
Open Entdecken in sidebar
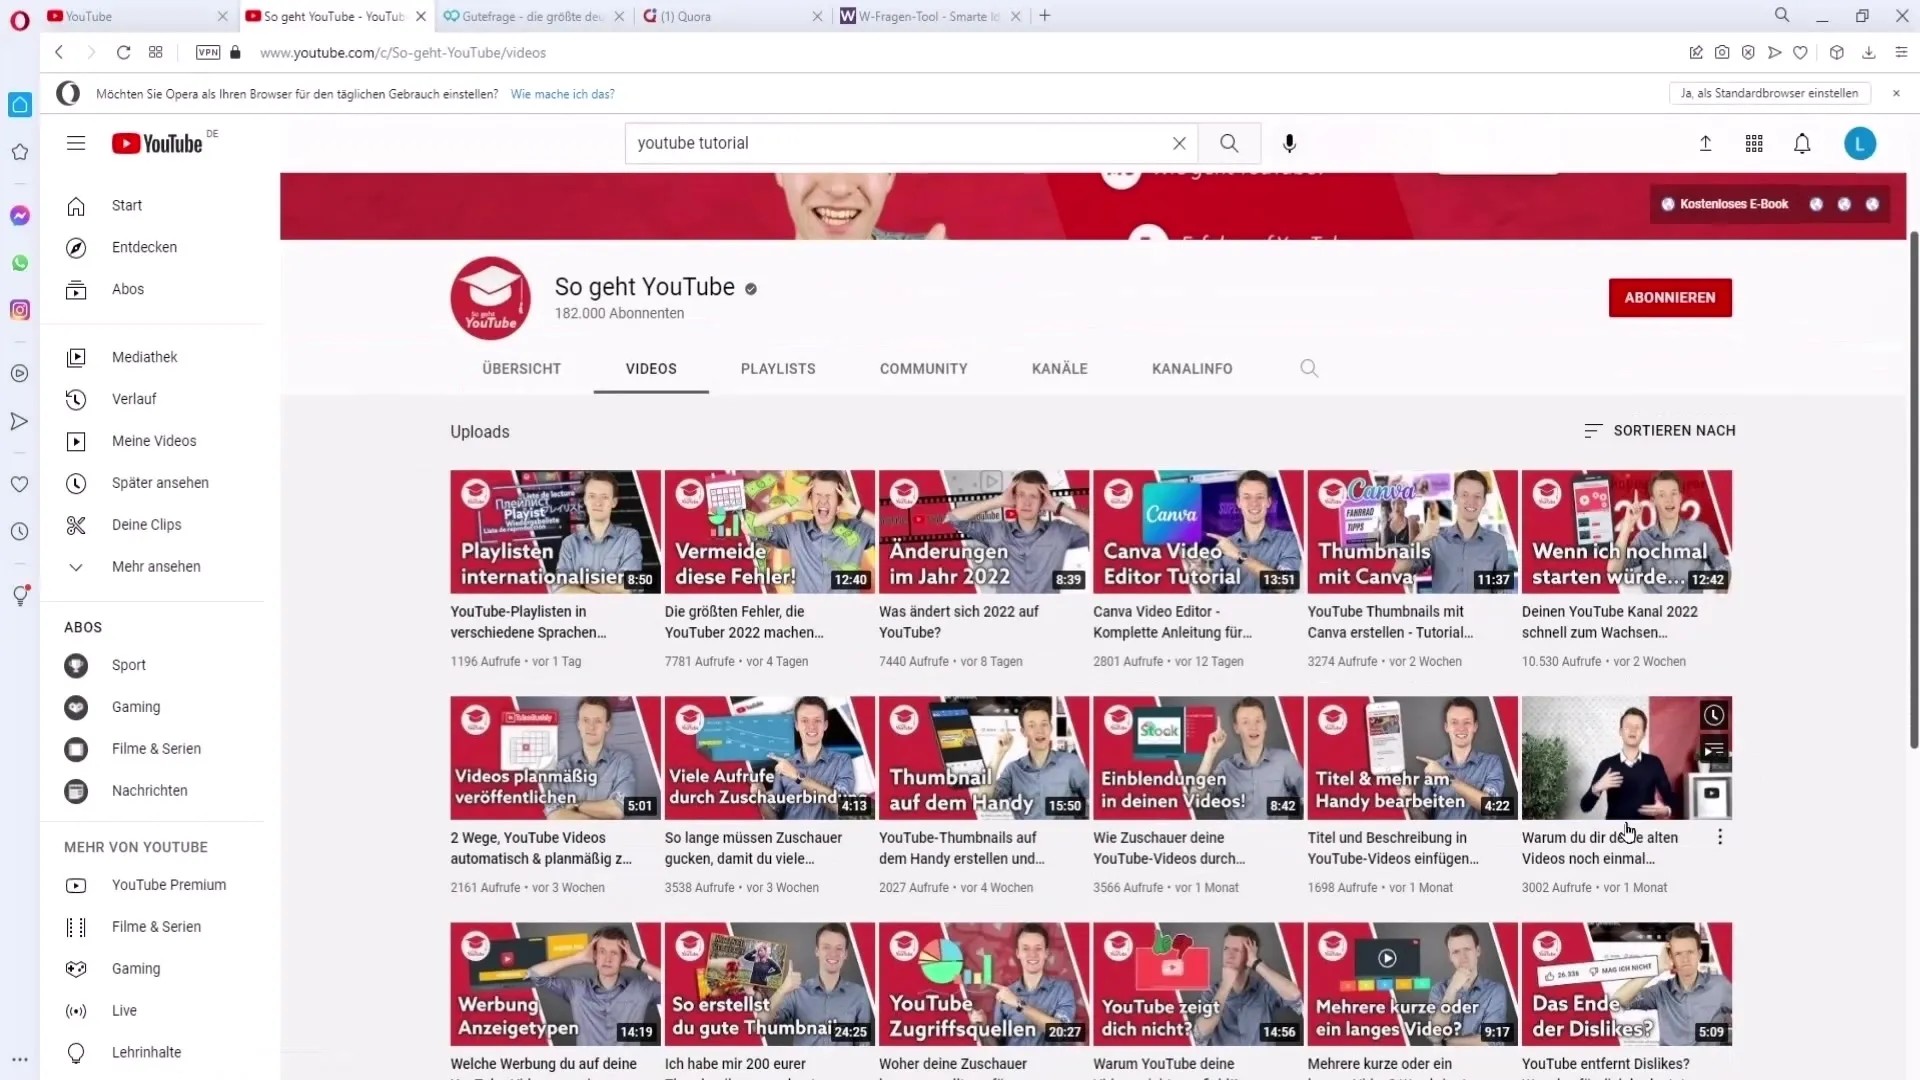coord(152,247)
